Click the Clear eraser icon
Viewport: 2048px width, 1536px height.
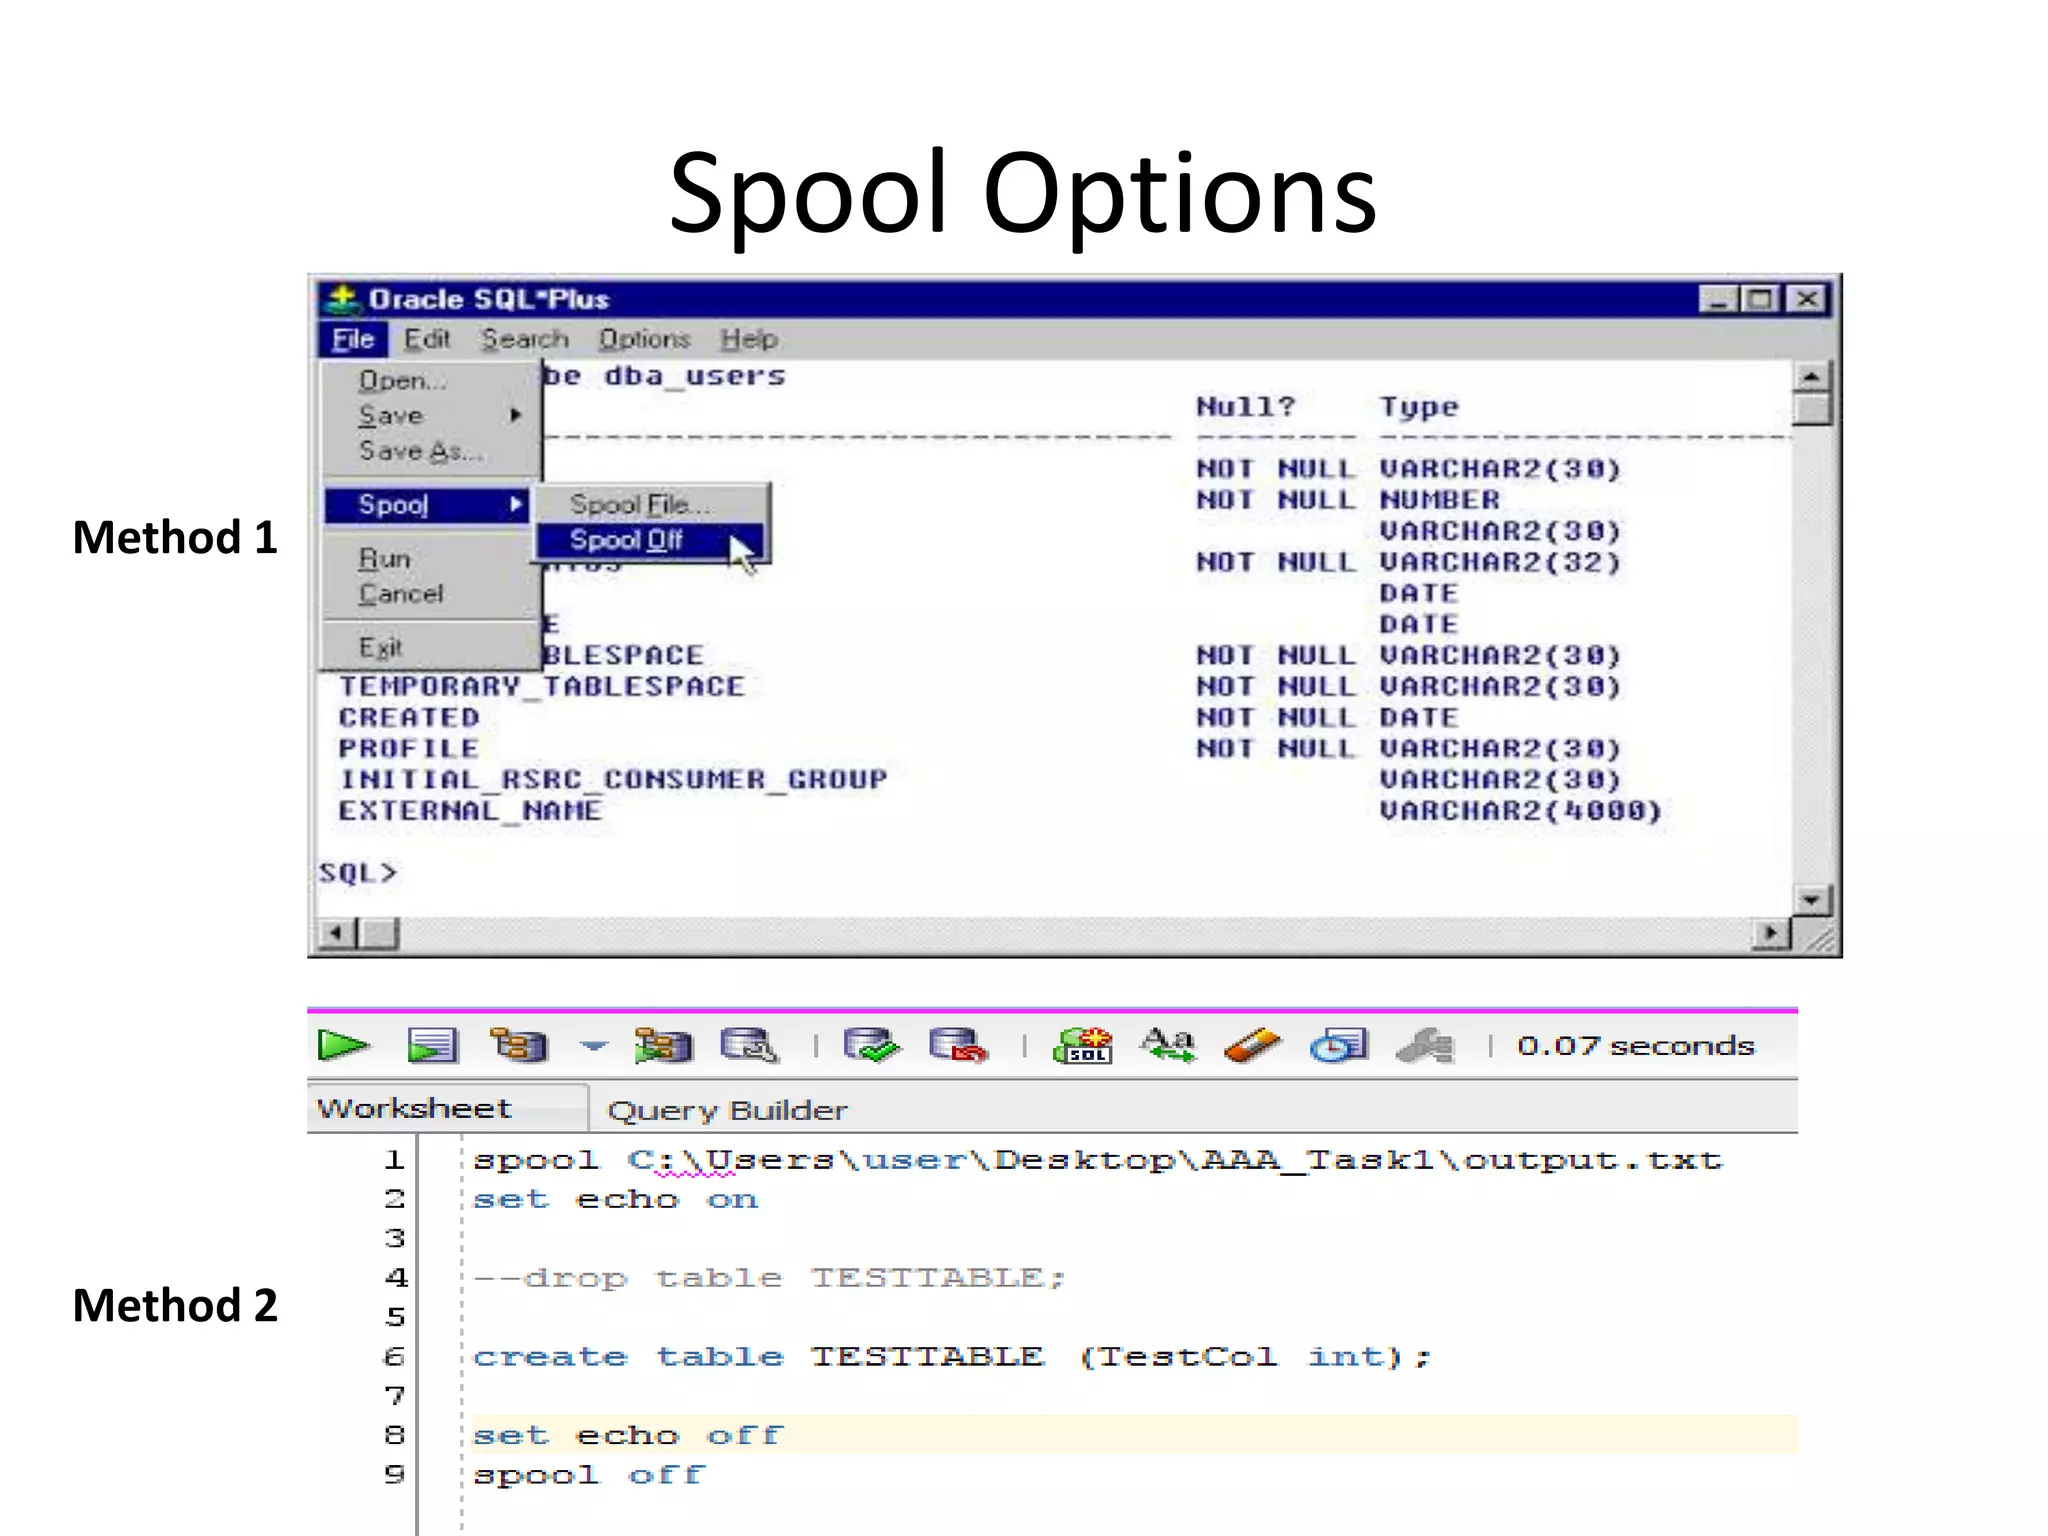click(x=1252, y=1046)
